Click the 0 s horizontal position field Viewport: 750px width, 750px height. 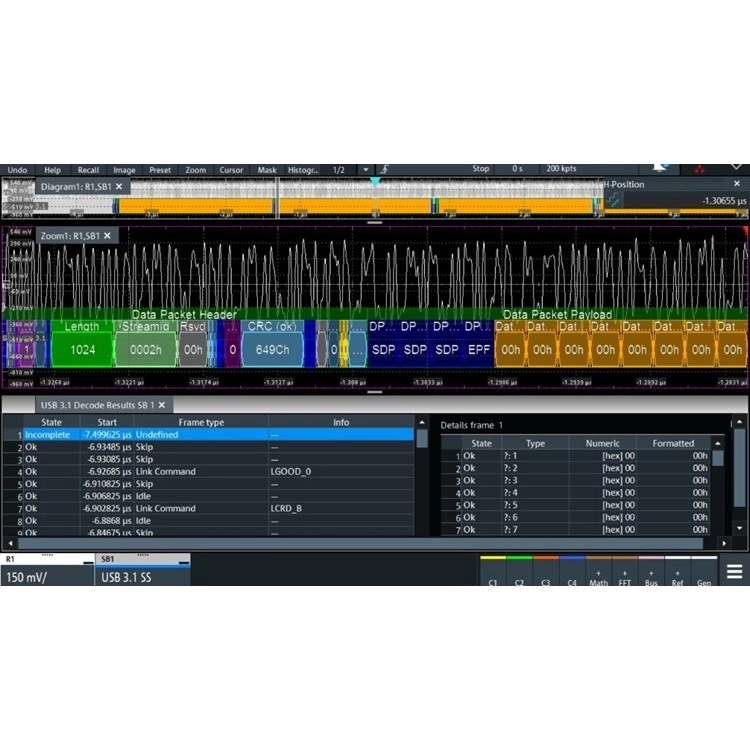click(517, 168)
